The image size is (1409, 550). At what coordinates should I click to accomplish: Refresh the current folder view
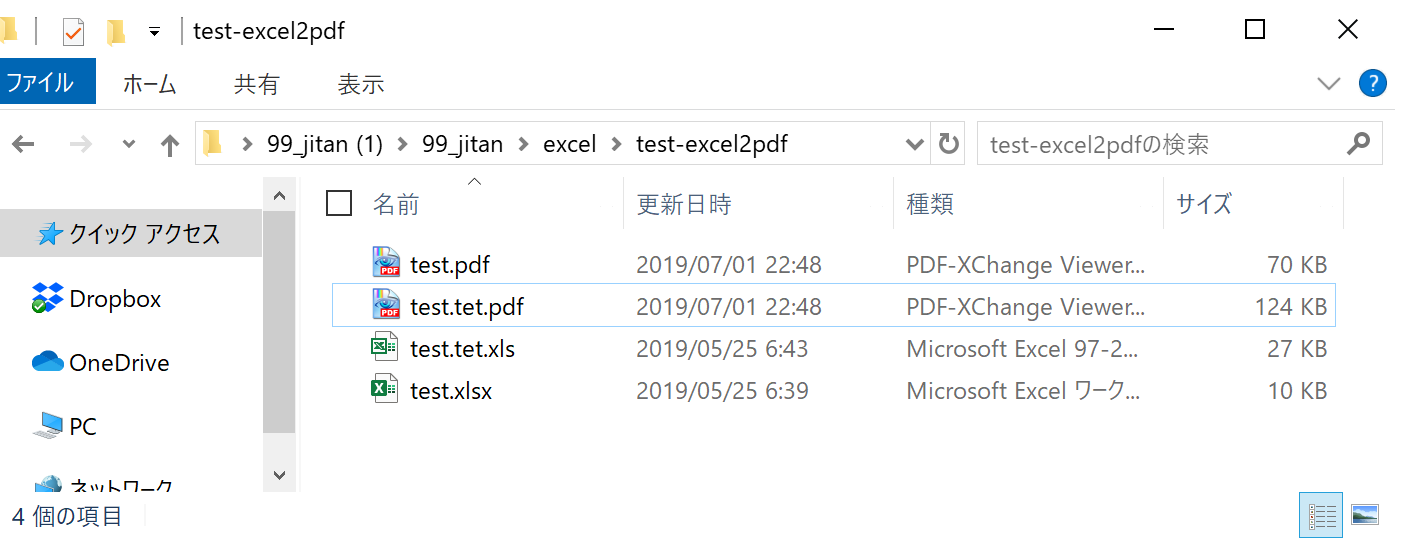click(949, 144)
